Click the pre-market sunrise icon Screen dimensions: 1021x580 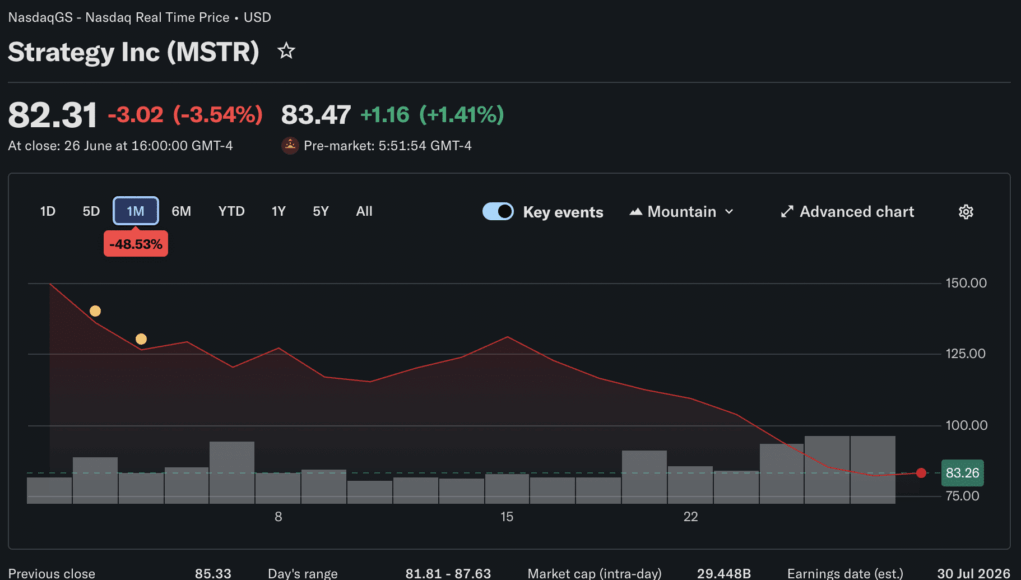click(290, 146)
